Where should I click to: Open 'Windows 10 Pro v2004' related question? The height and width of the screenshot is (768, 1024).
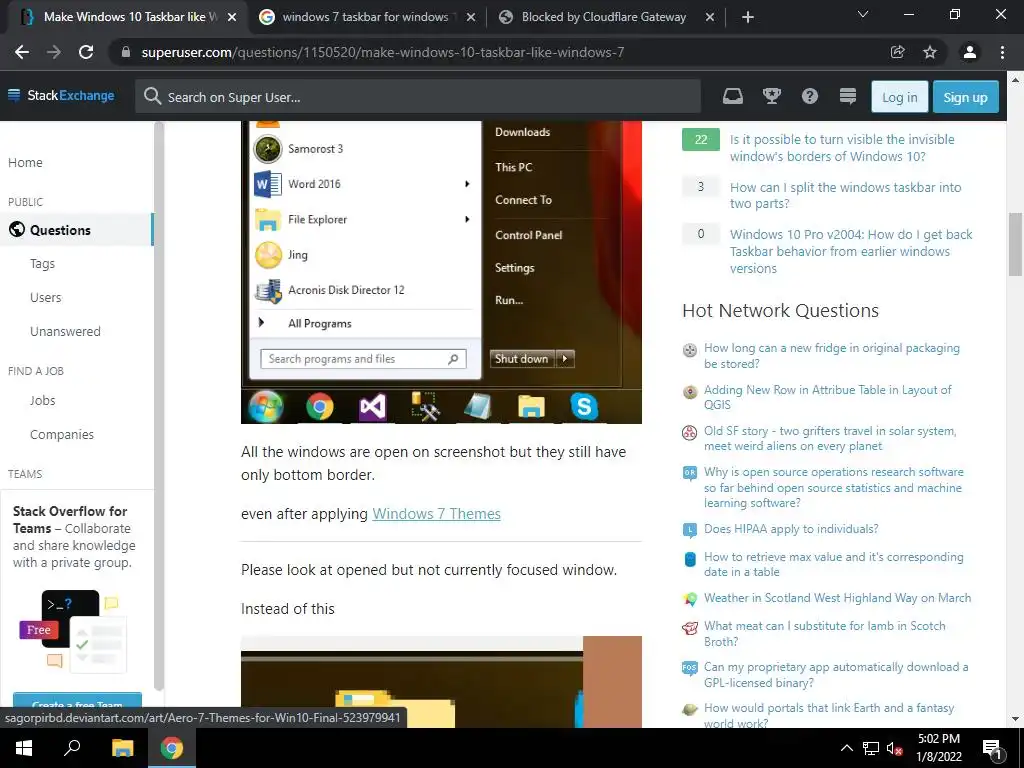pos(851,251)
